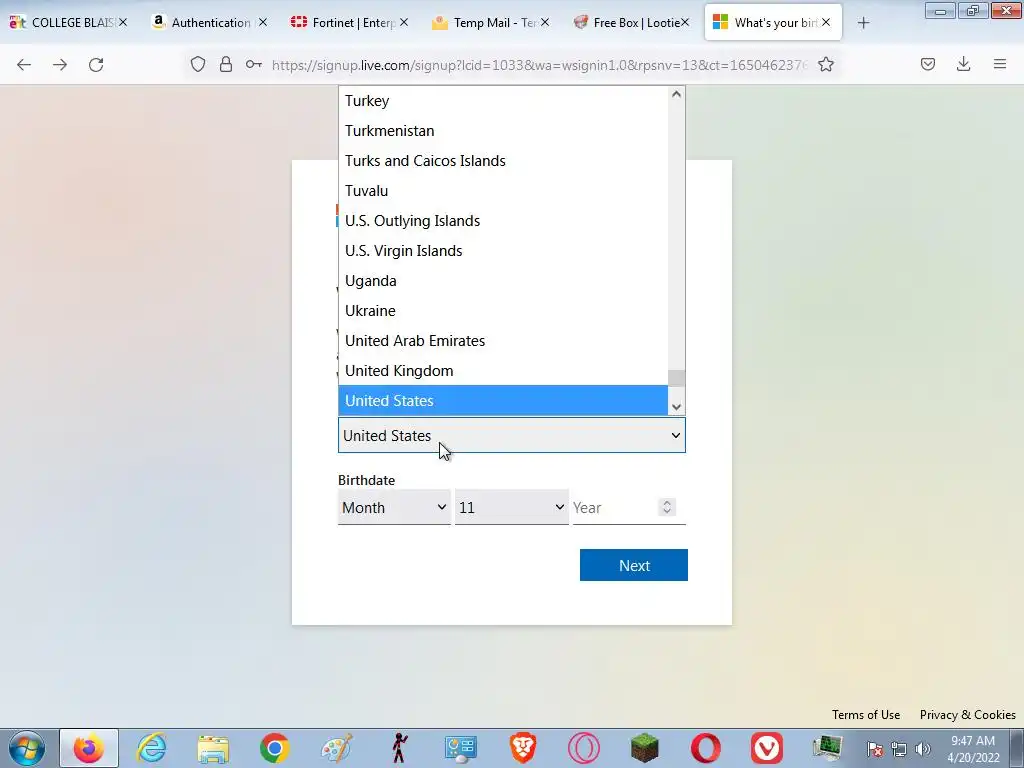The image size is (1024, 768).
Task: Click the country list scroll up arrow
Action: [677, 94]
